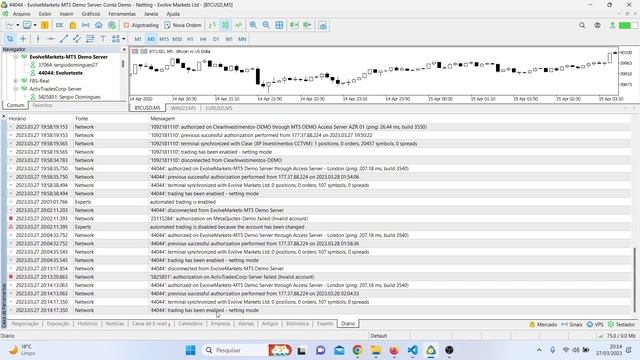The width and height of the screenshot is (640, 360).
Task: Select the equidistant channel tool
Action: coord(77,39)
